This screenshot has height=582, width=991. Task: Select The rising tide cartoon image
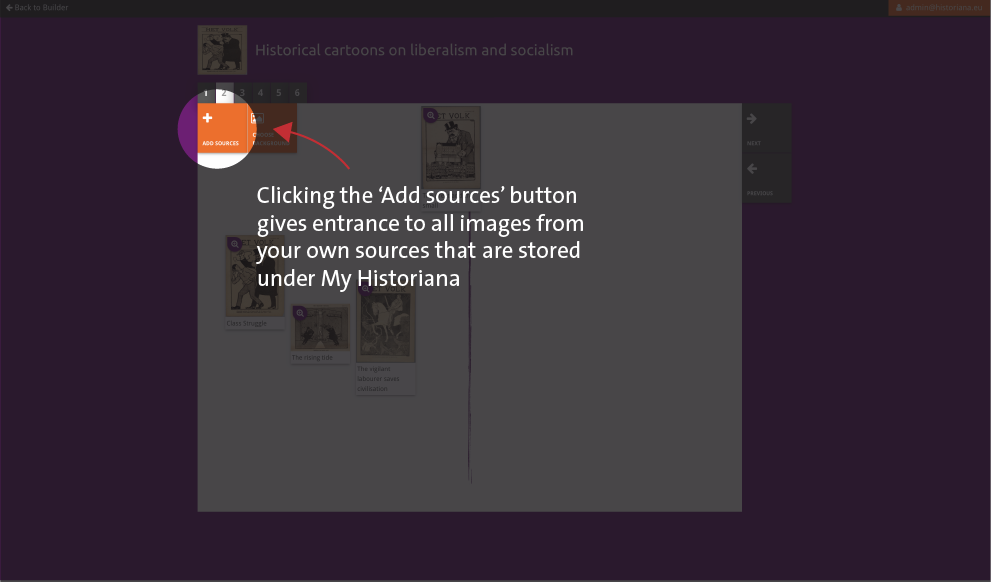click(x=322, y=330)
